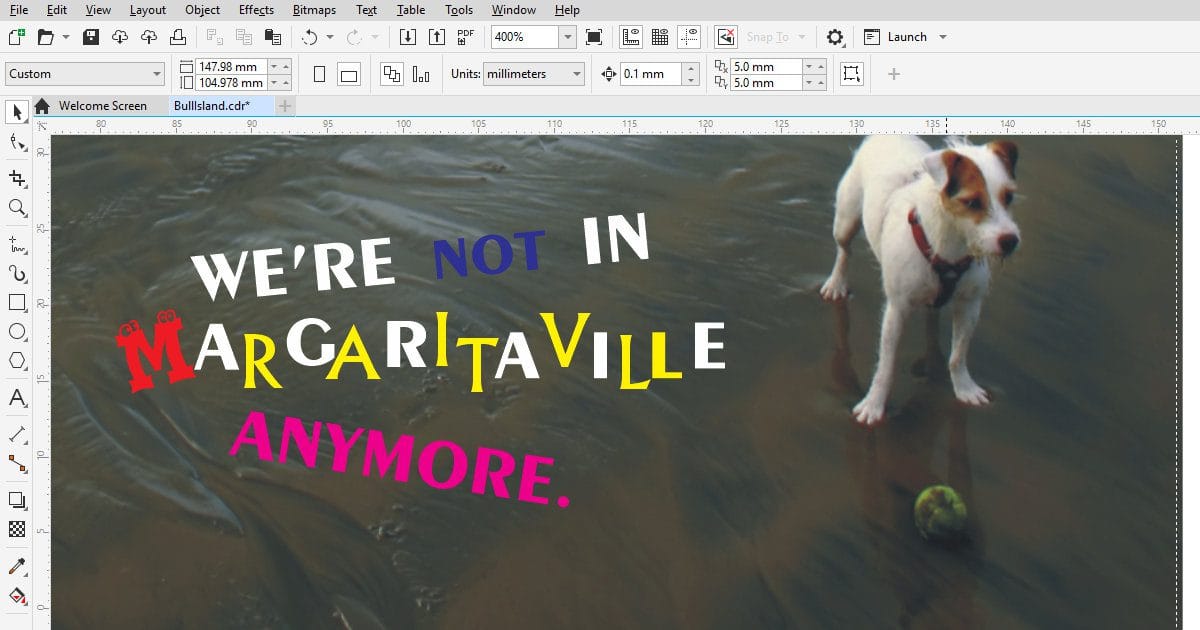
Task: Toggle the document grid
Action: 660,36
